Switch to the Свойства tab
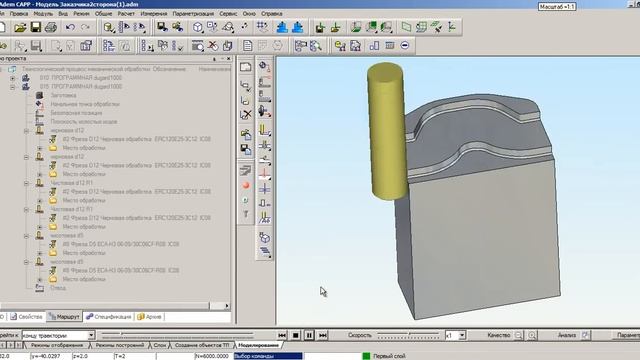This screenshot has height=360, width=640. pos(27,317)
